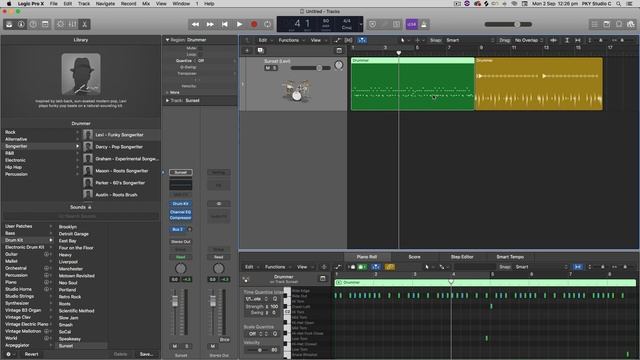The image size is (640, 360).
Task: Select the green Drummer region
Action: pos(412,84)
